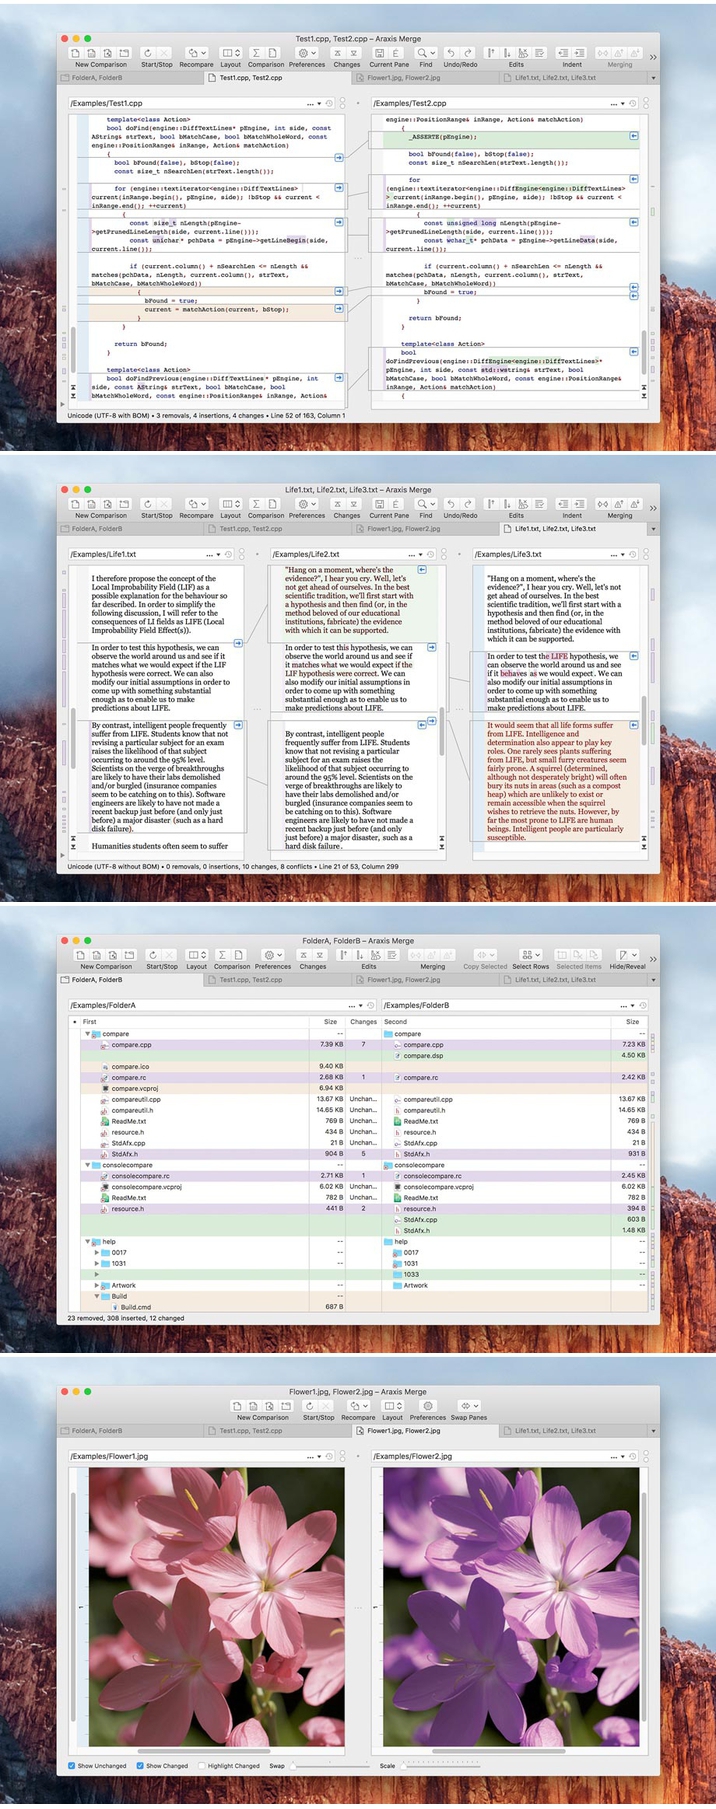
Task: Click browse '...' button of /Examples/FolderA field
Action: [x=351, y=1005]
